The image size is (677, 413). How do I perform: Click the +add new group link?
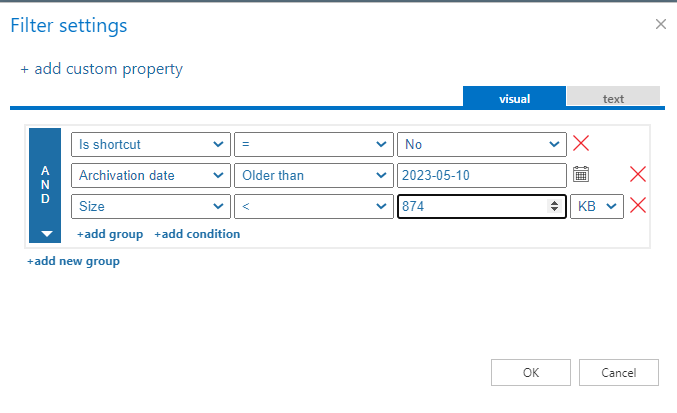tap(73, 261)
